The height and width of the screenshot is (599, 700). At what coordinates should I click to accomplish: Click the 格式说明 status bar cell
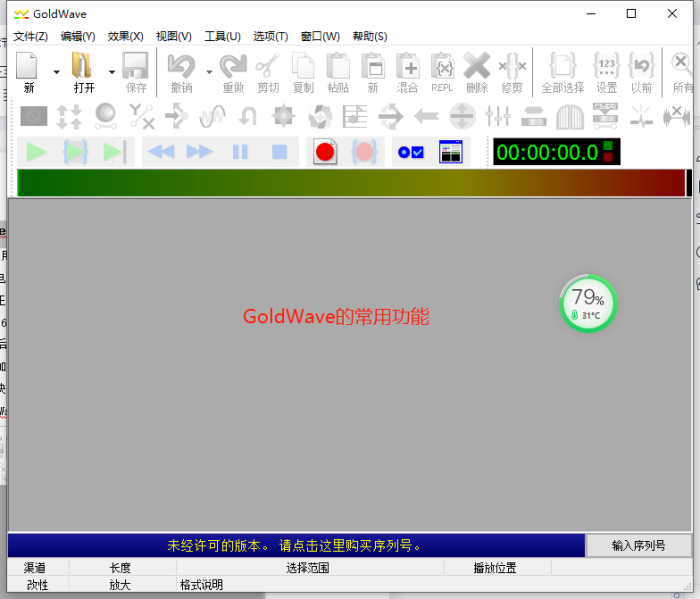[x=201, y=584]
